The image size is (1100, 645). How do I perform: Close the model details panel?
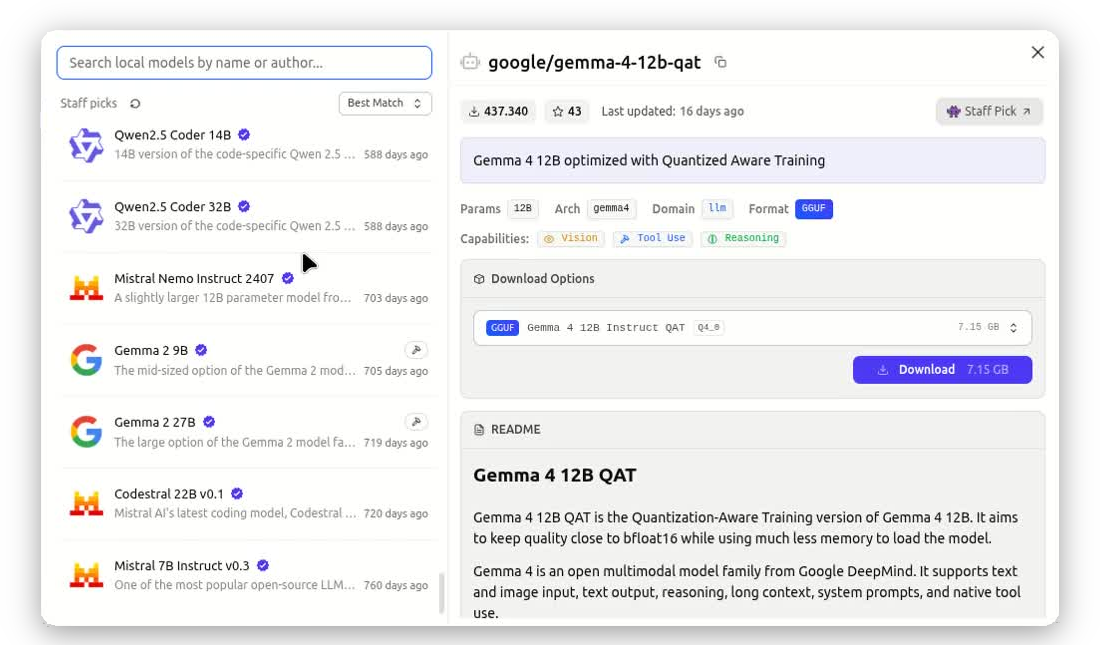1038,53
